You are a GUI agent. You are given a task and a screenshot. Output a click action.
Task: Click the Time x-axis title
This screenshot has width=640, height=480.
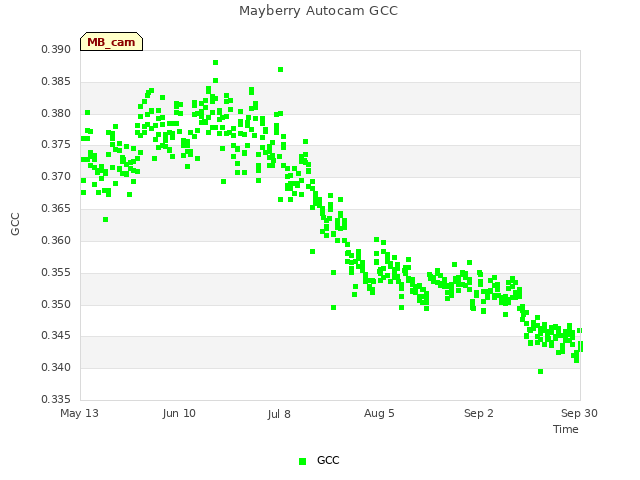click(566, 429)
